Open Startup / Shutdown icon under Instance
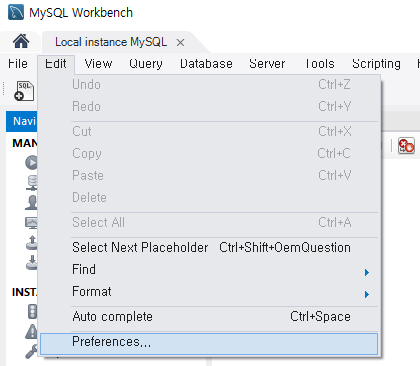The image size is (420, 366). click(x=32, y=311)
